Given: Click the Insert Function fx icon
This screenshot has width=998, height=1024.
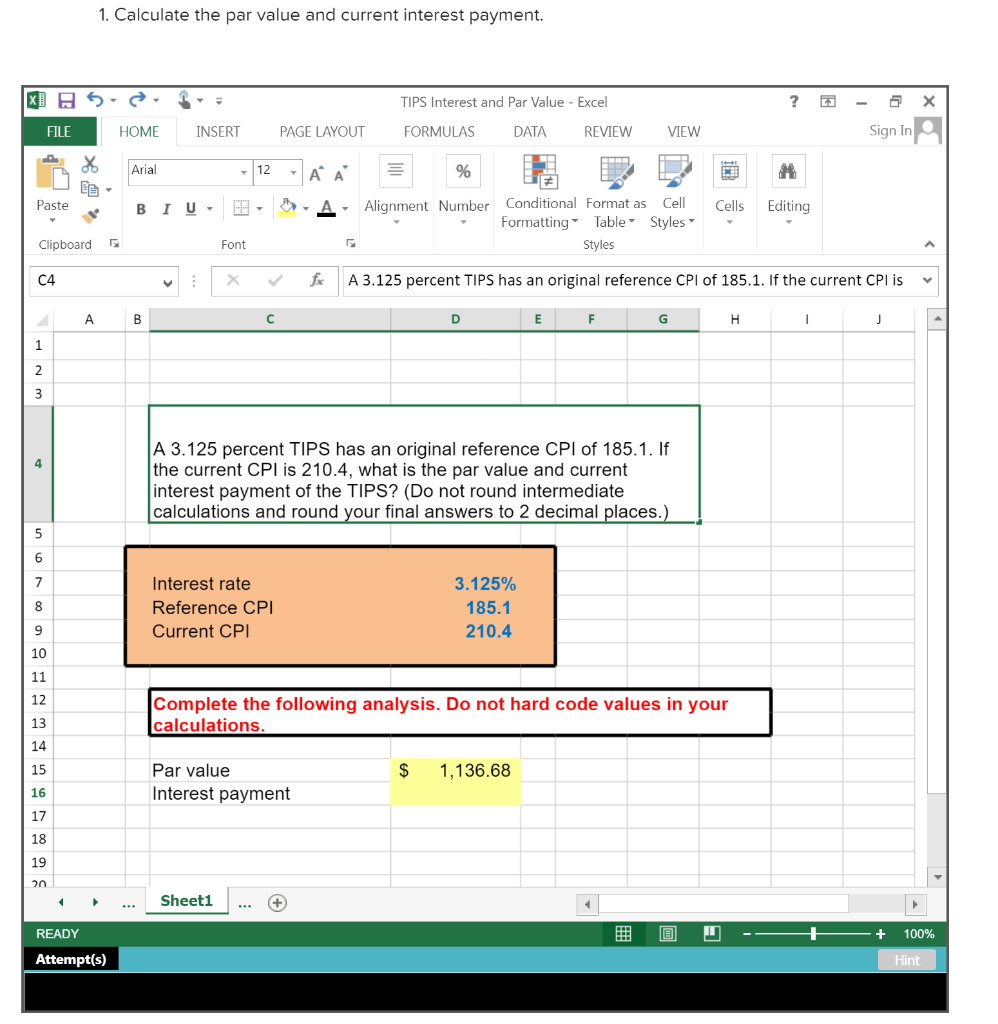Looking at the screenshot, I should pos(318,280).
